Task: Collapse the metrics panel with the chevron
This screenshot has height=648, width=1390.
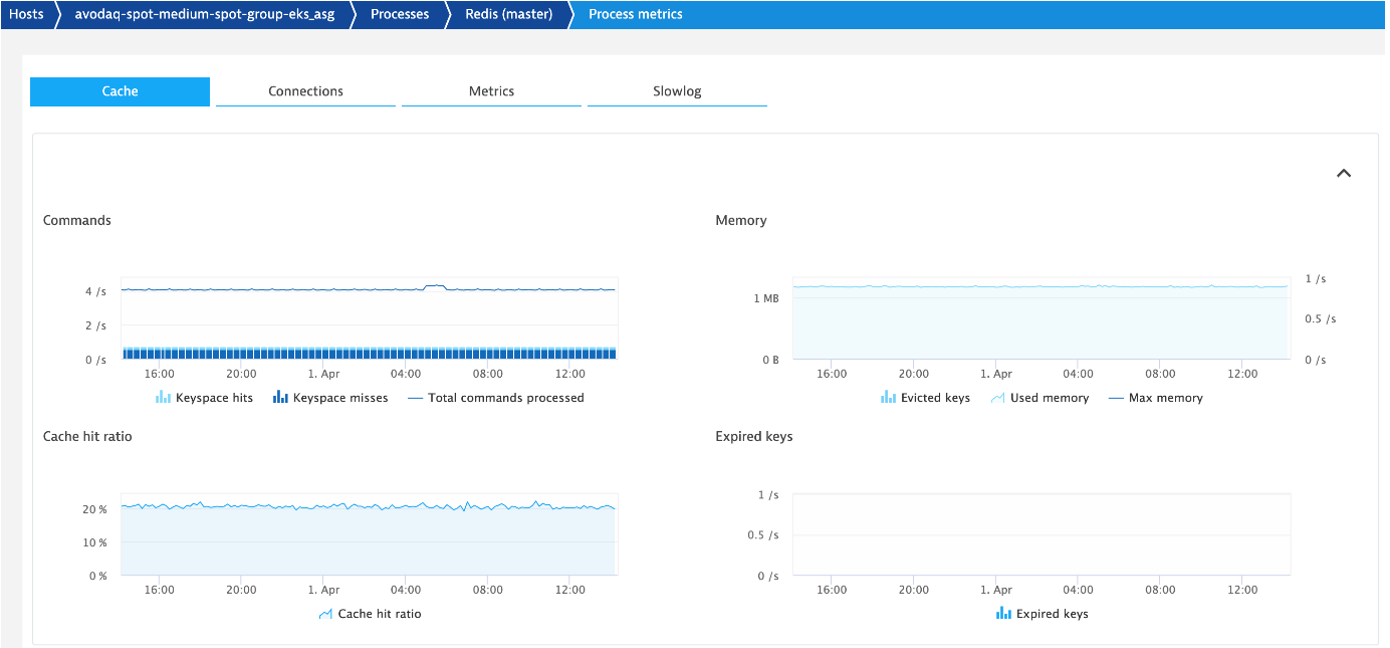Action: [1344, 172]
